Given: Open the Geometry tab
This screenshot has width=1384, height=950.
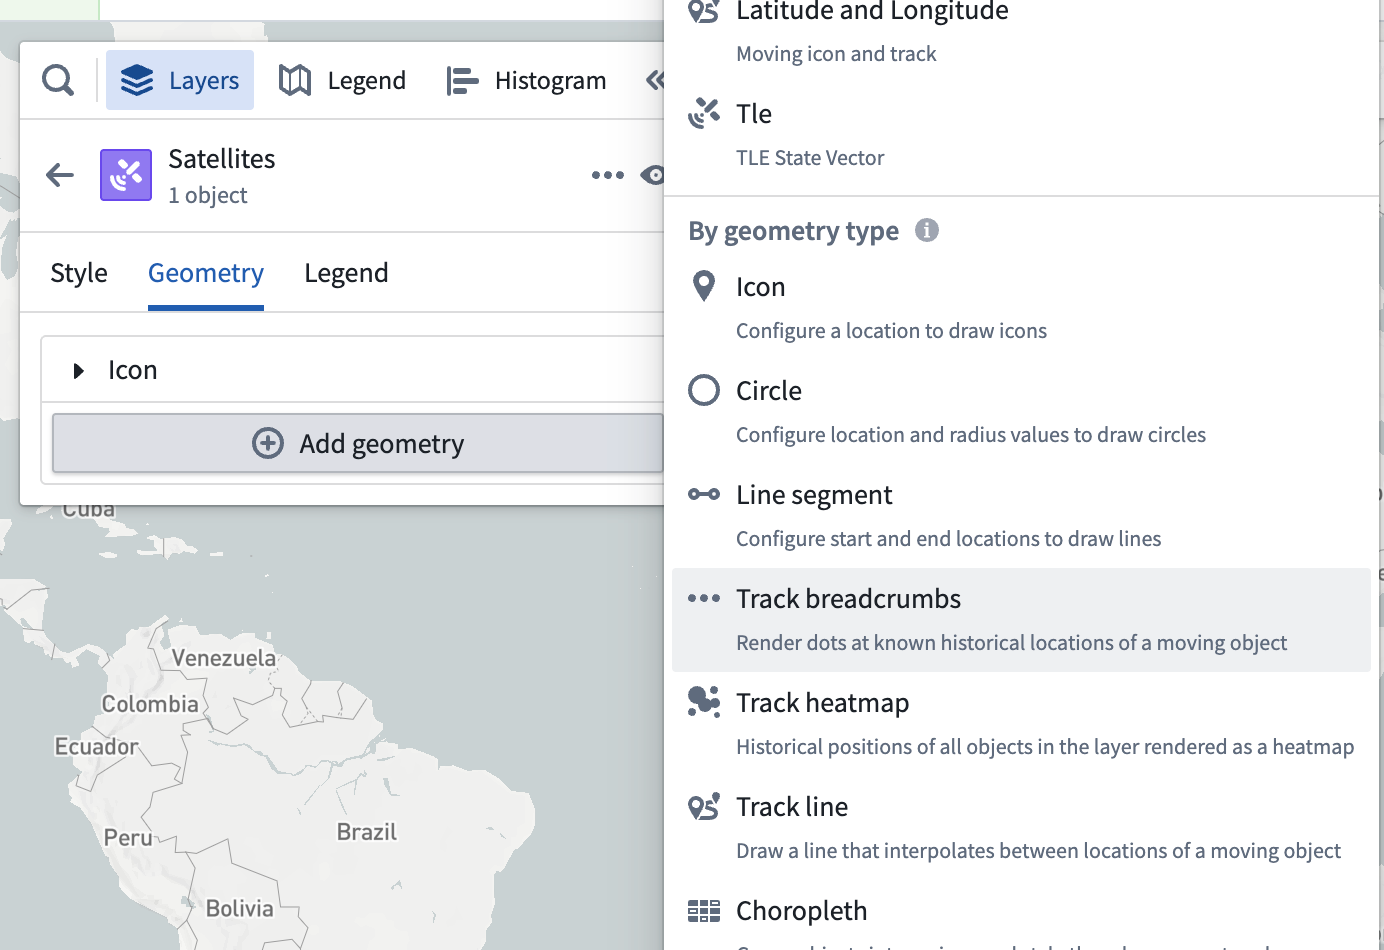Looking at the screenshot, I should pyautogui.click(x=206, y=273).
